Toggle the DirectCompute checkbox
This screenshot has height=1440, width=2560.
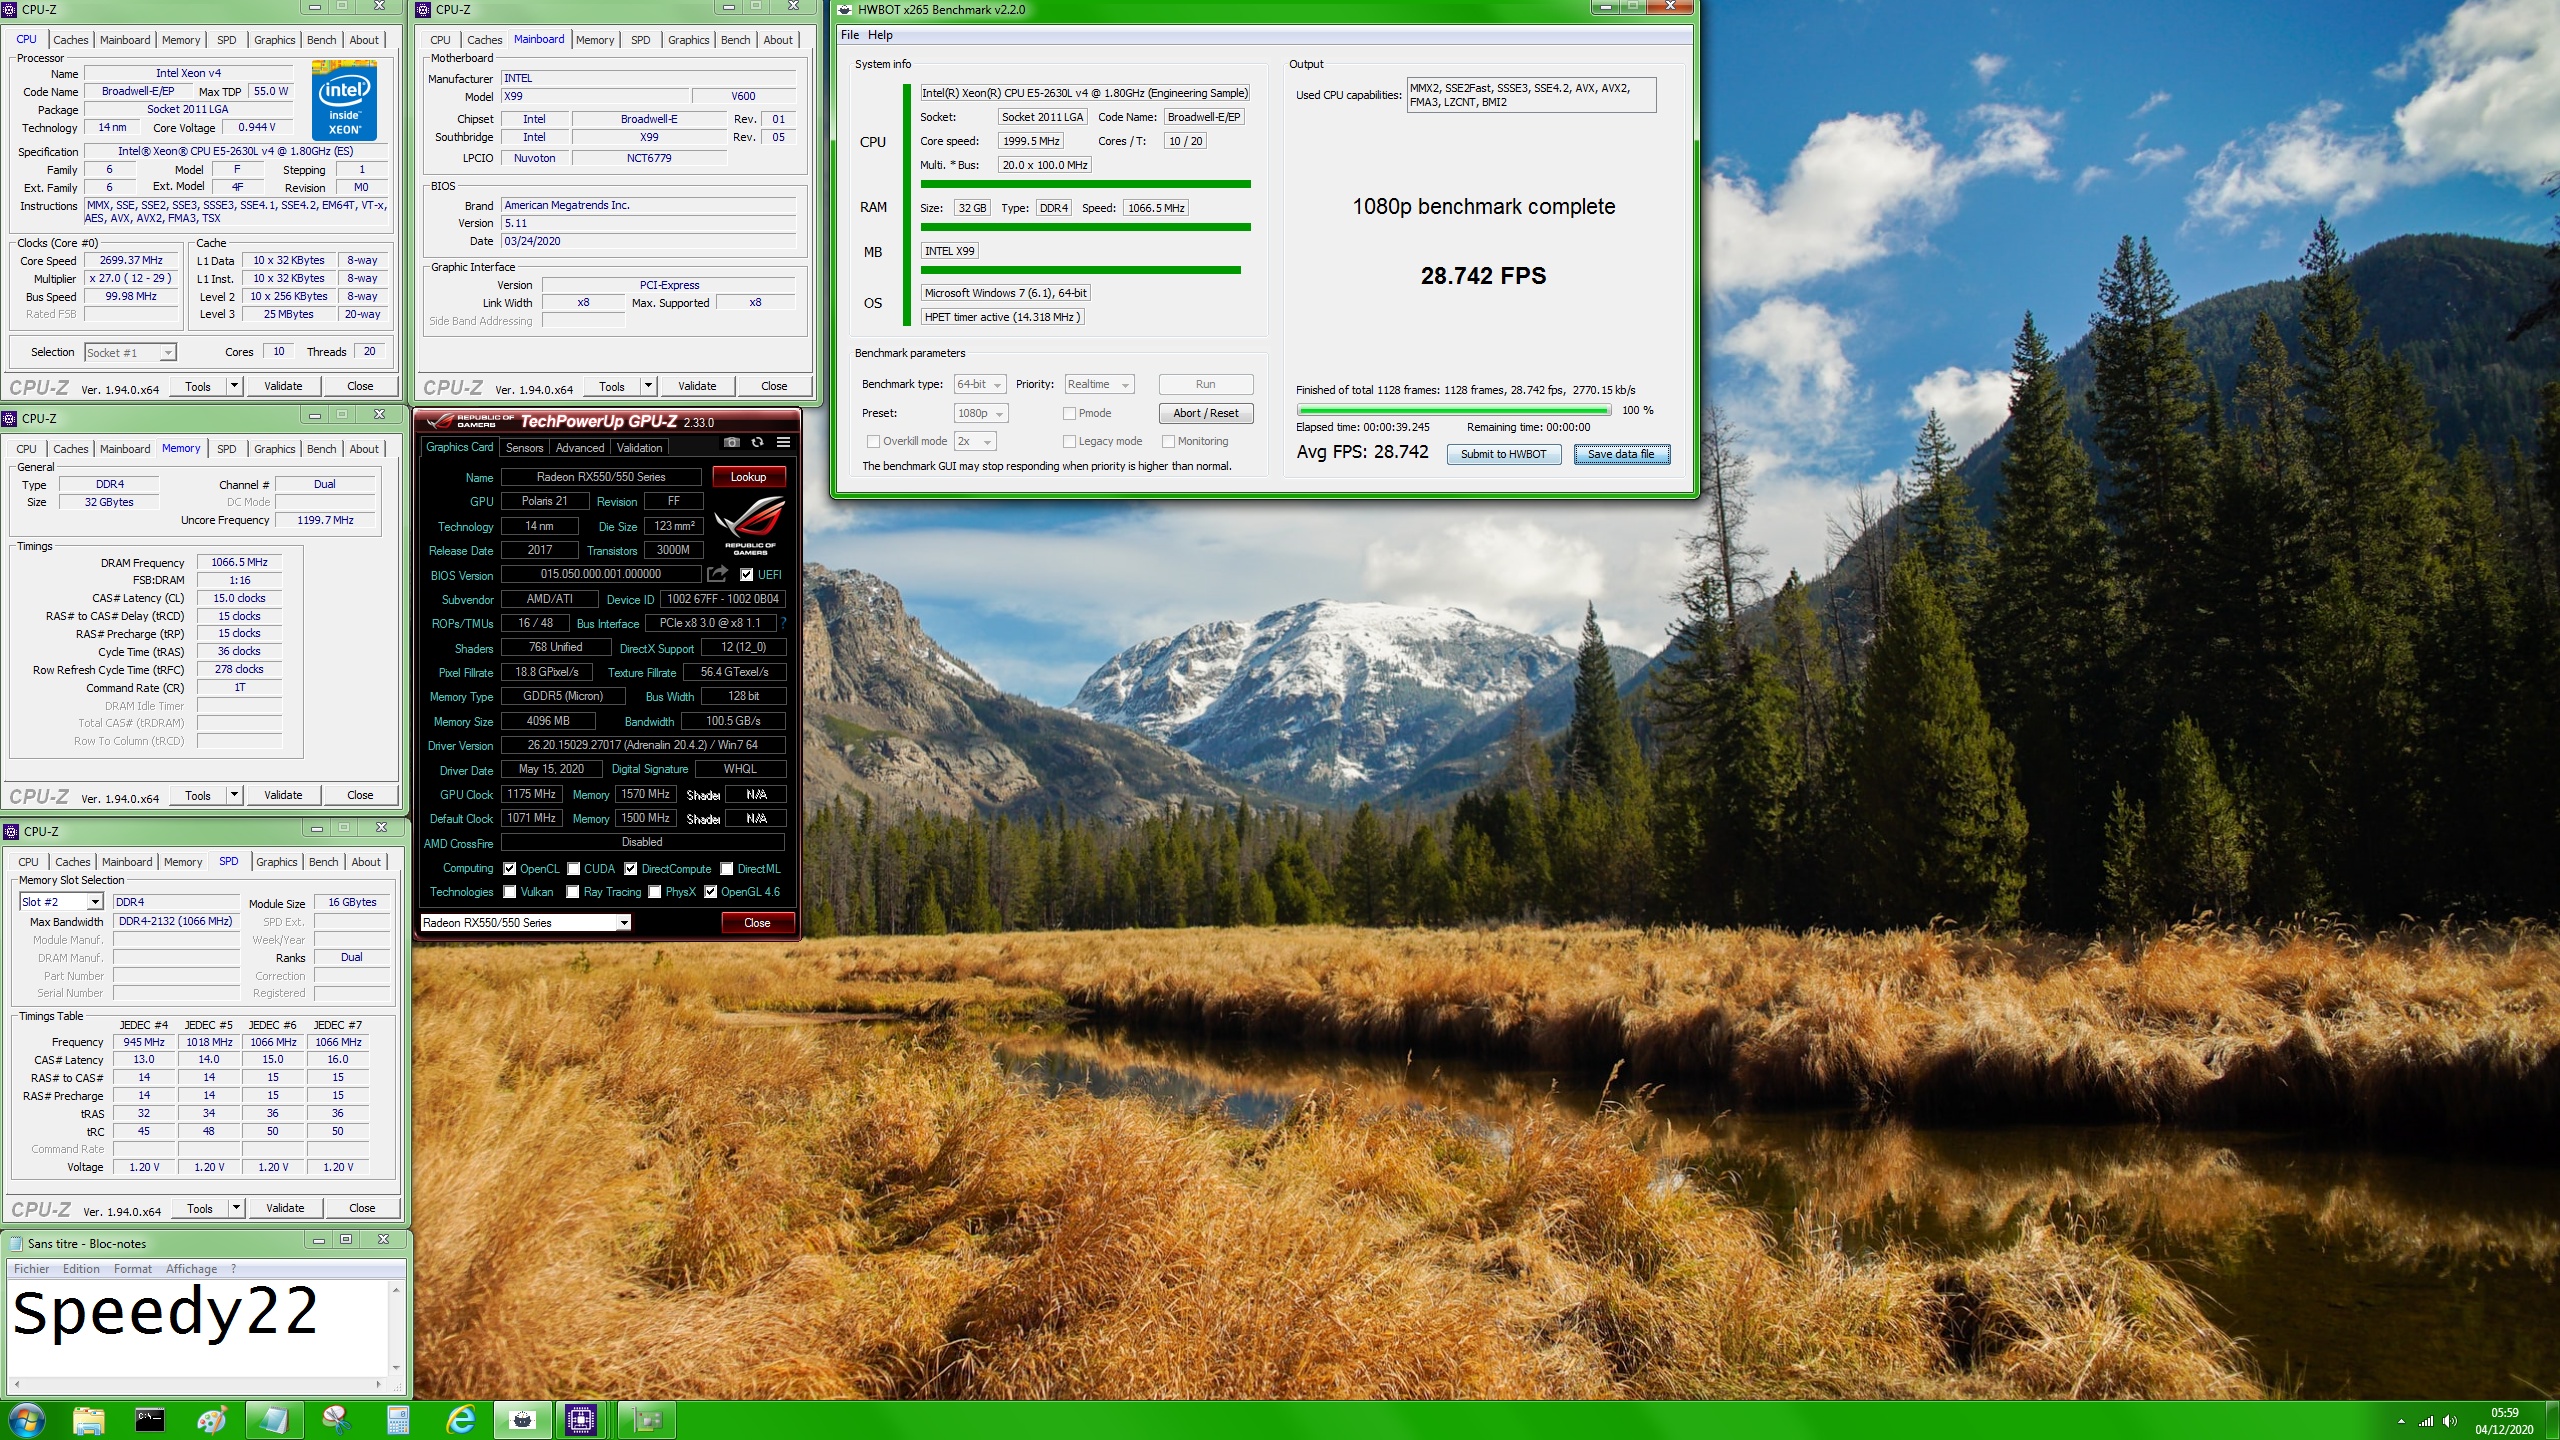(x=631, y=869)
